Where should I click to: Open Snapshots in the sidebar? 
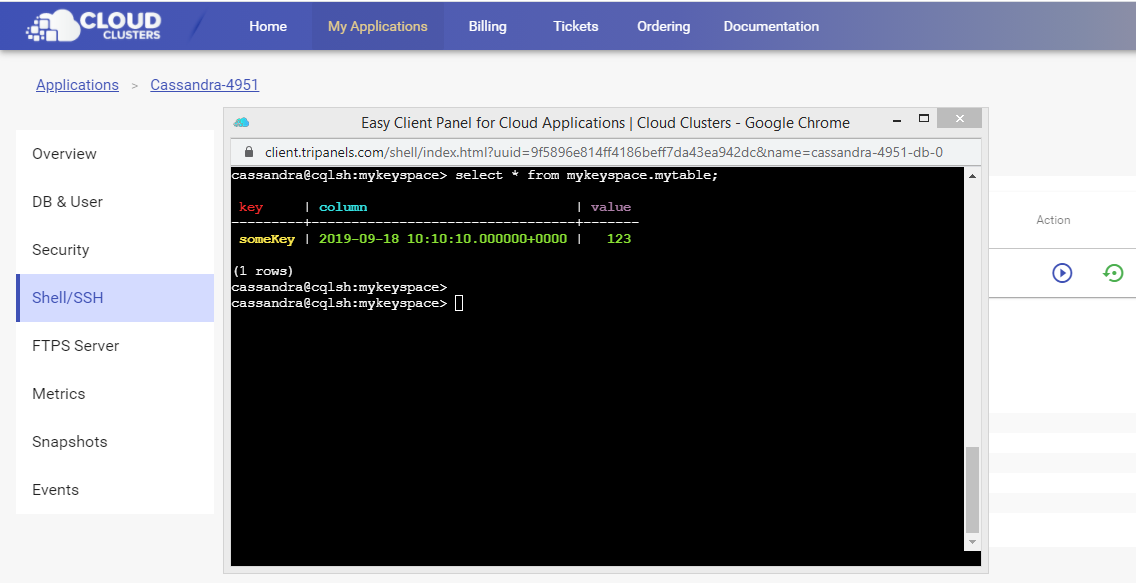point(114,442)
